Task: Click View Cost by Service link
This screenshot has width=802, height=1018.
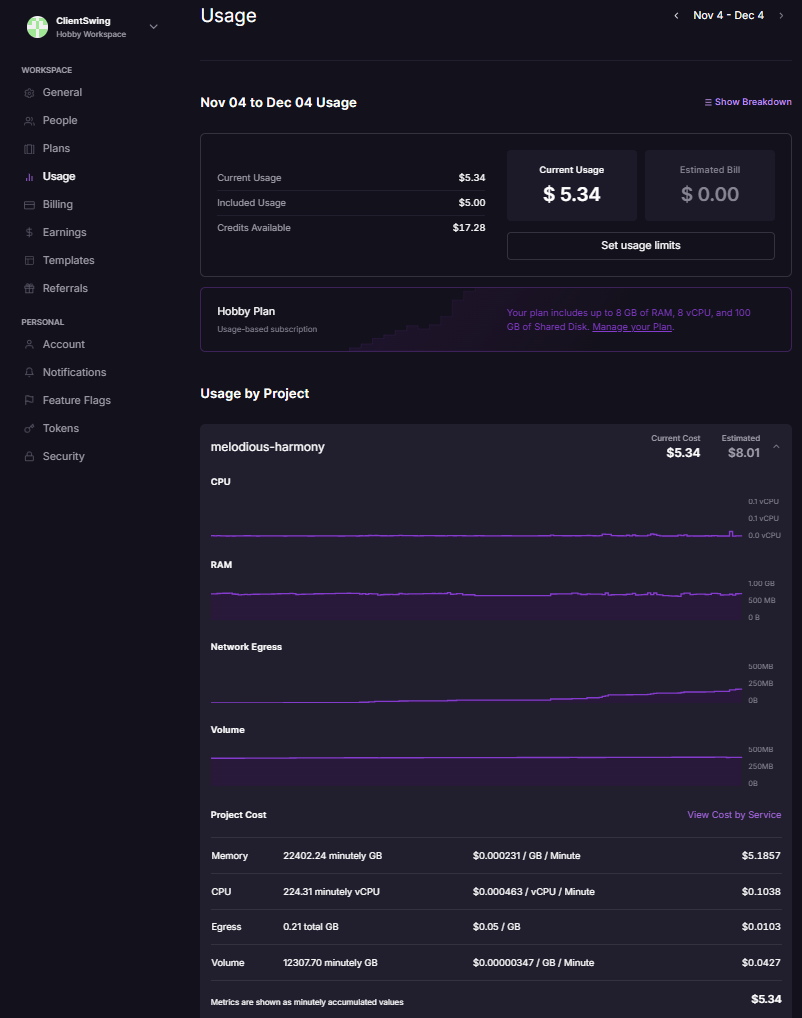Action: tap(734, 815)
